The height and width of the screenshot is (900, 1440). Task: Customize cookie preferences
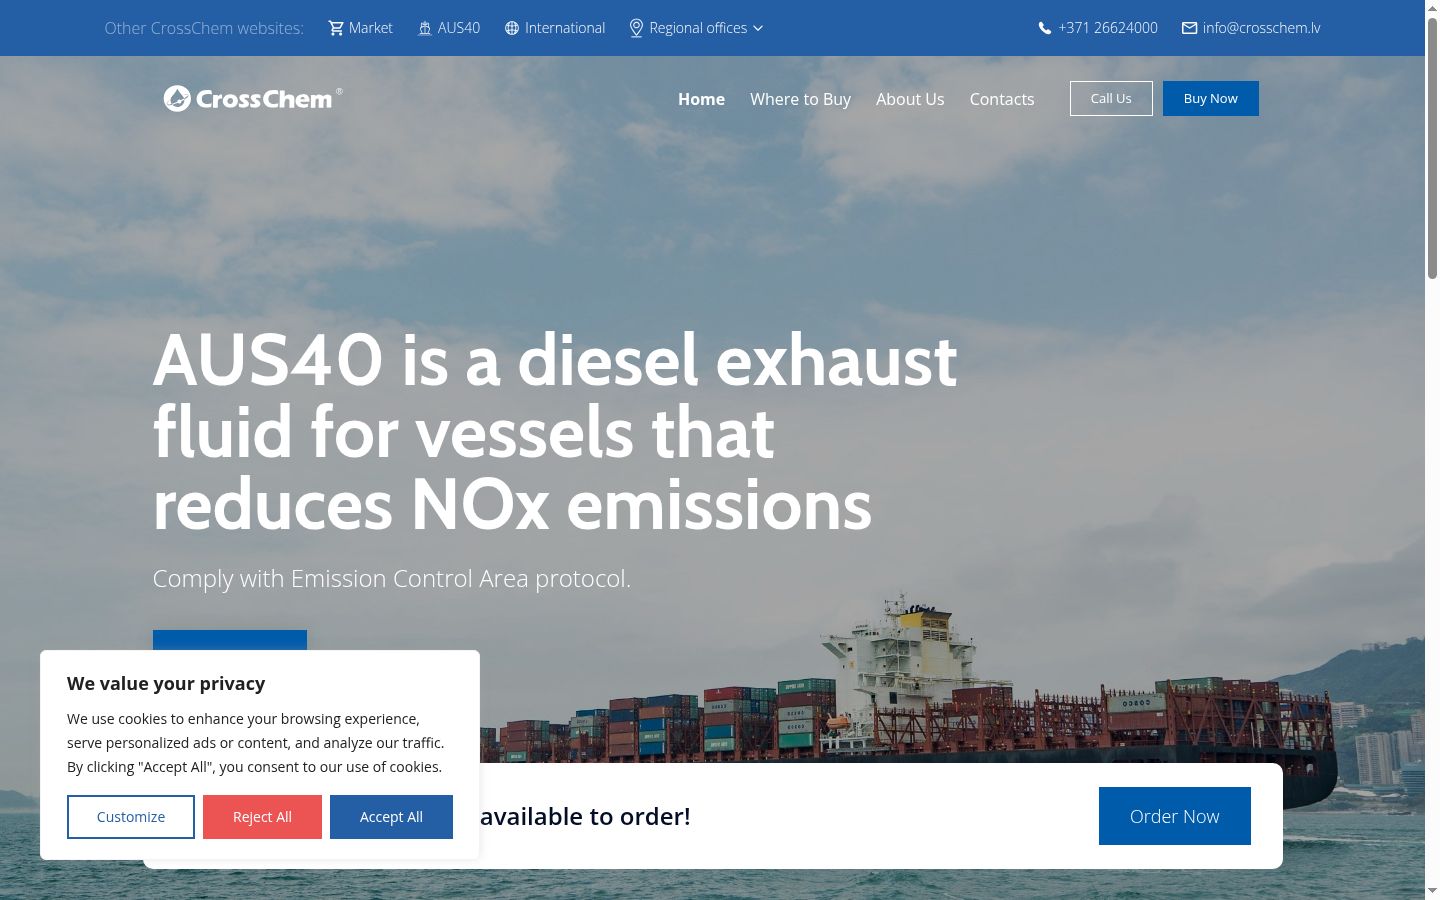[131, 817]
